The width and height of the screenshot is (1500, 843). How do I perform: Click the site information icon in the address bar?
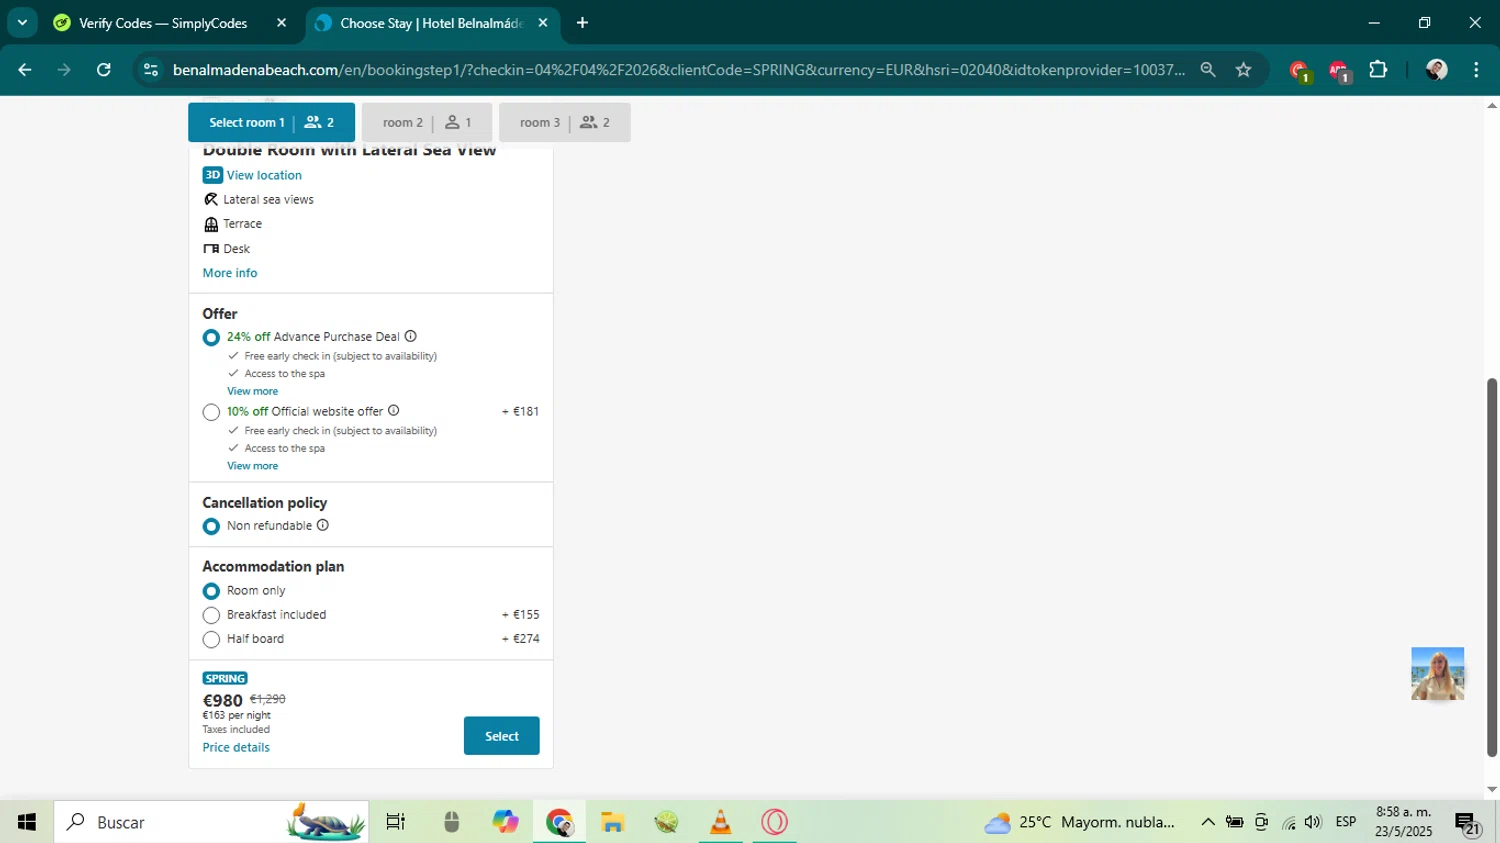[x=151, y=70]
